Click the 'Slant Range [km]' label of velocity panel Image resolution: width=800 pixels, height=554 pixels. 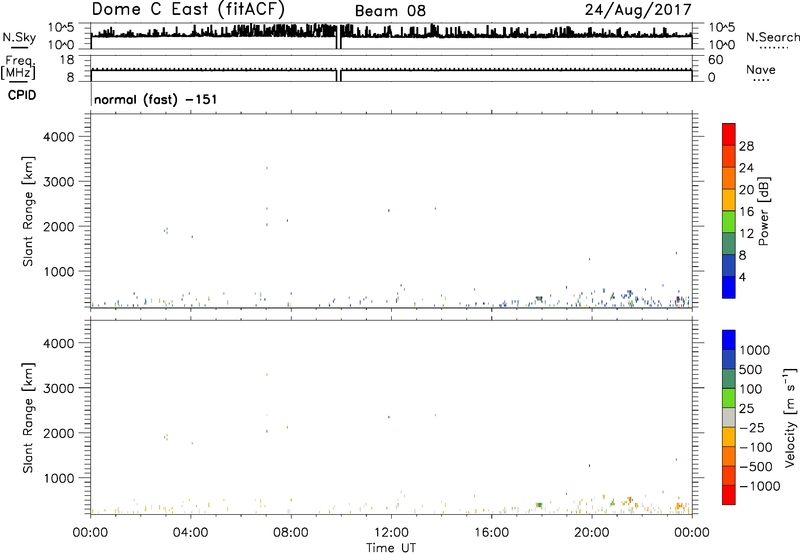28,418
